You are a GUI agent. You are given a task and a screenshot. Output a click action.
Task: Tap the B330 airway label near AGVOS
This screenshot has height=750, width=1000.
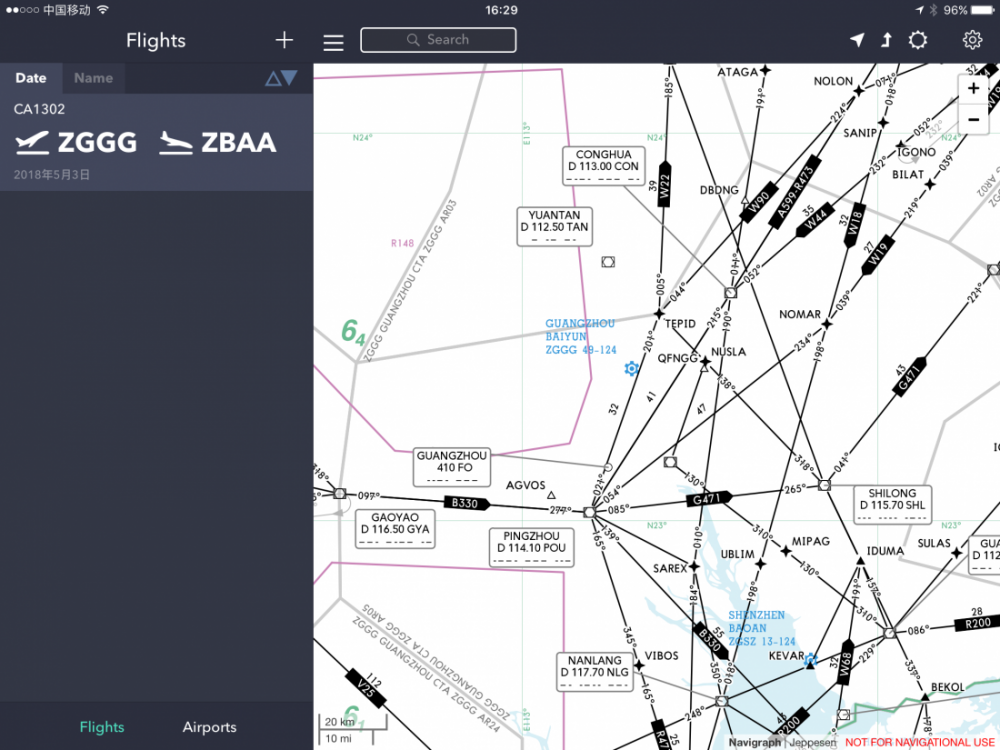(x=467, y=503)
